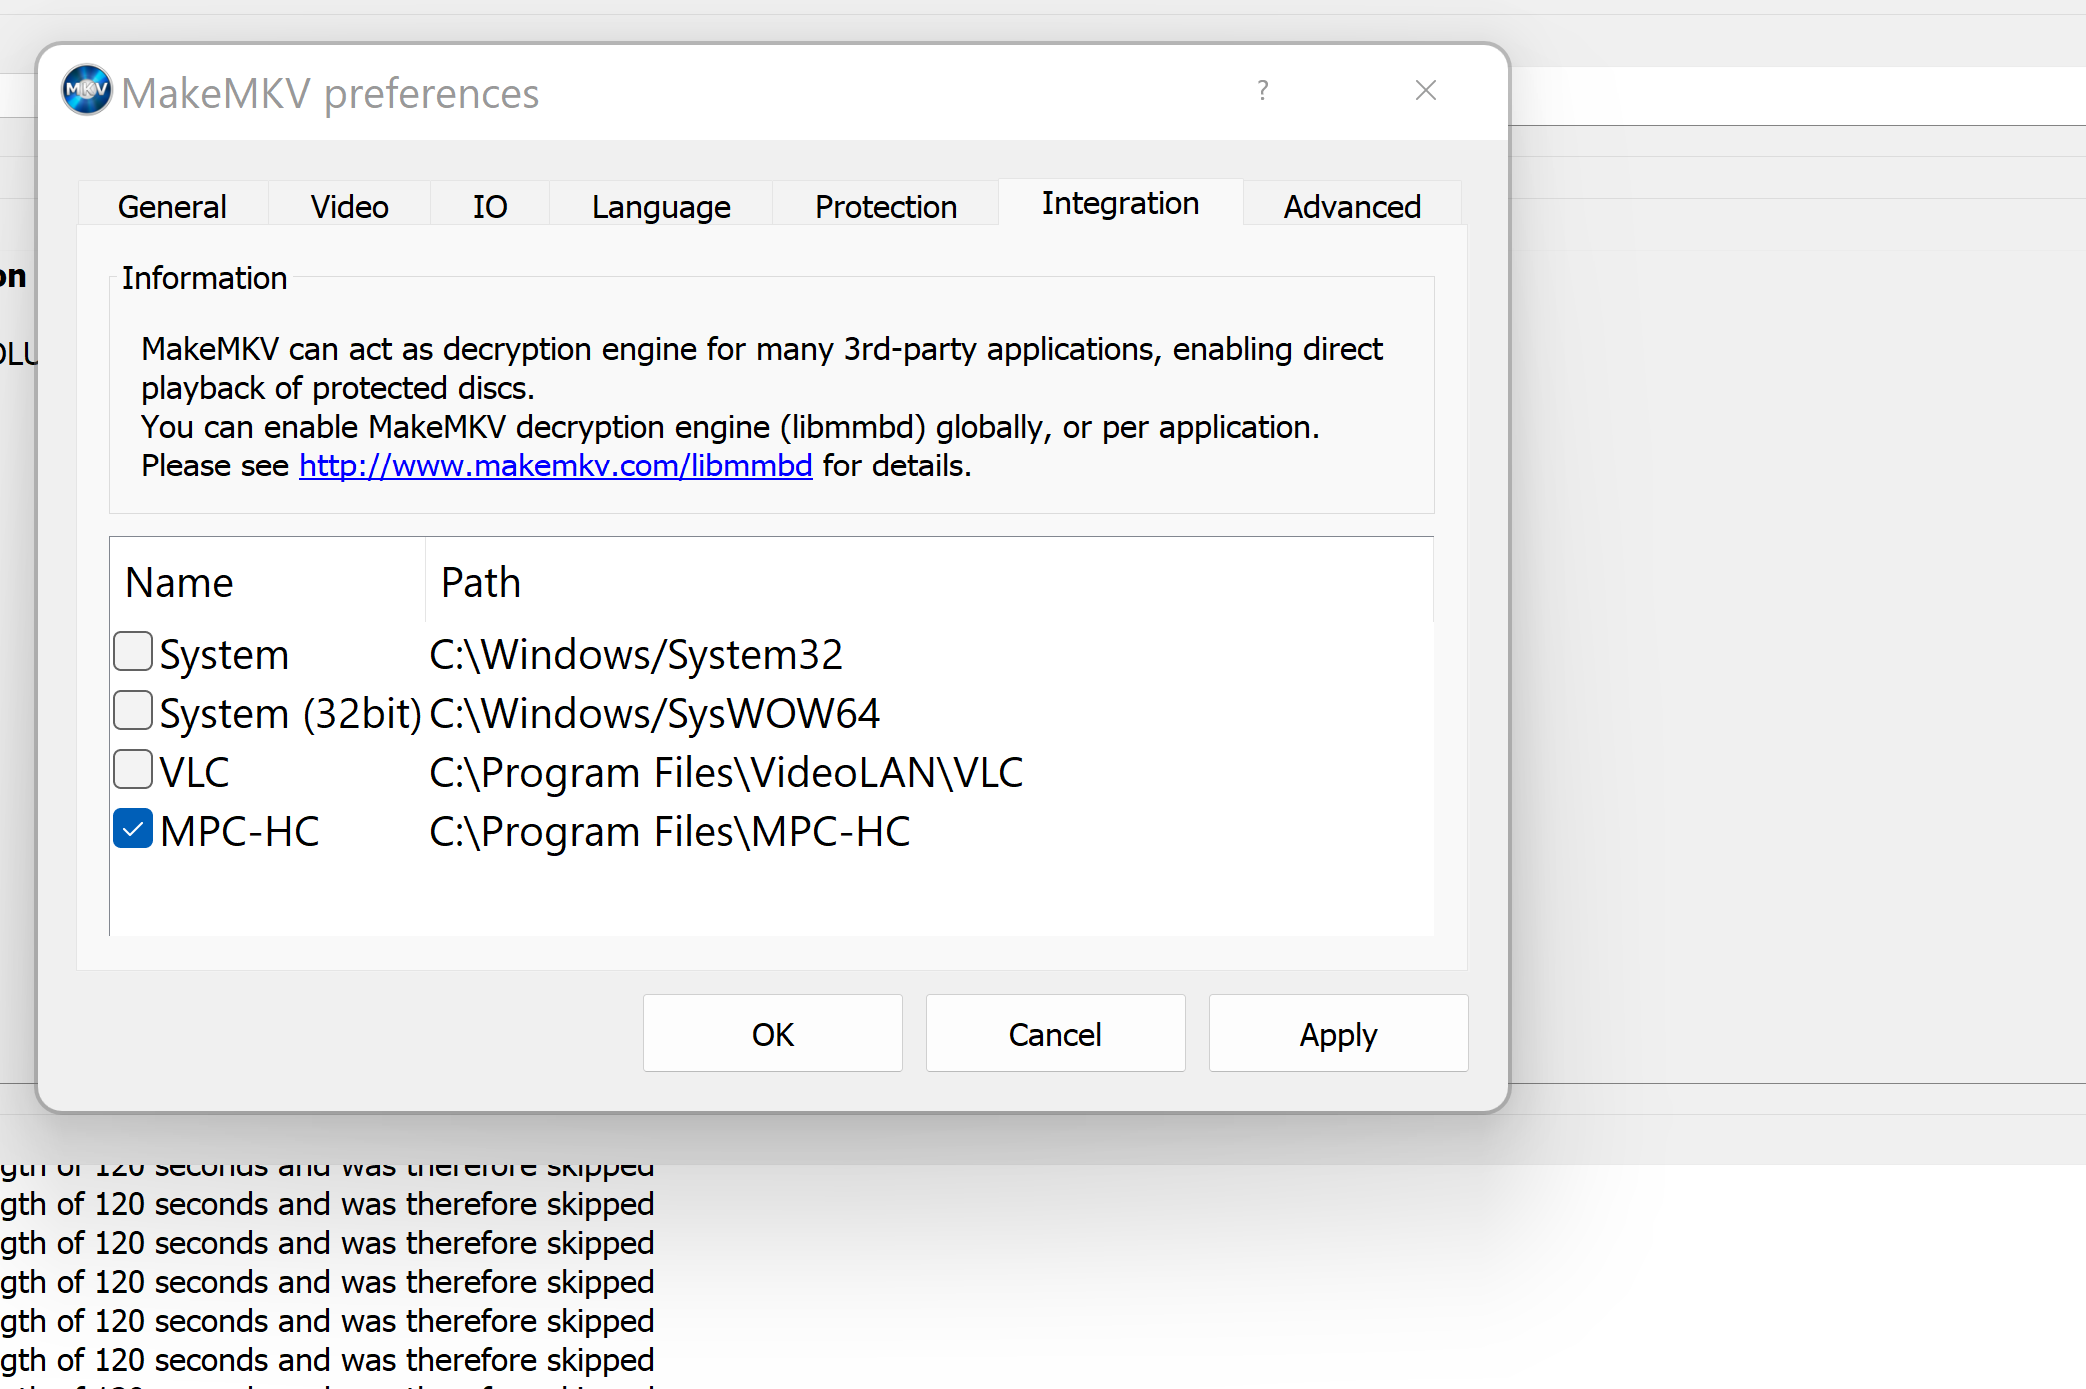Click the question mark help button
2086x1389 pixels.
point(1263,91)
